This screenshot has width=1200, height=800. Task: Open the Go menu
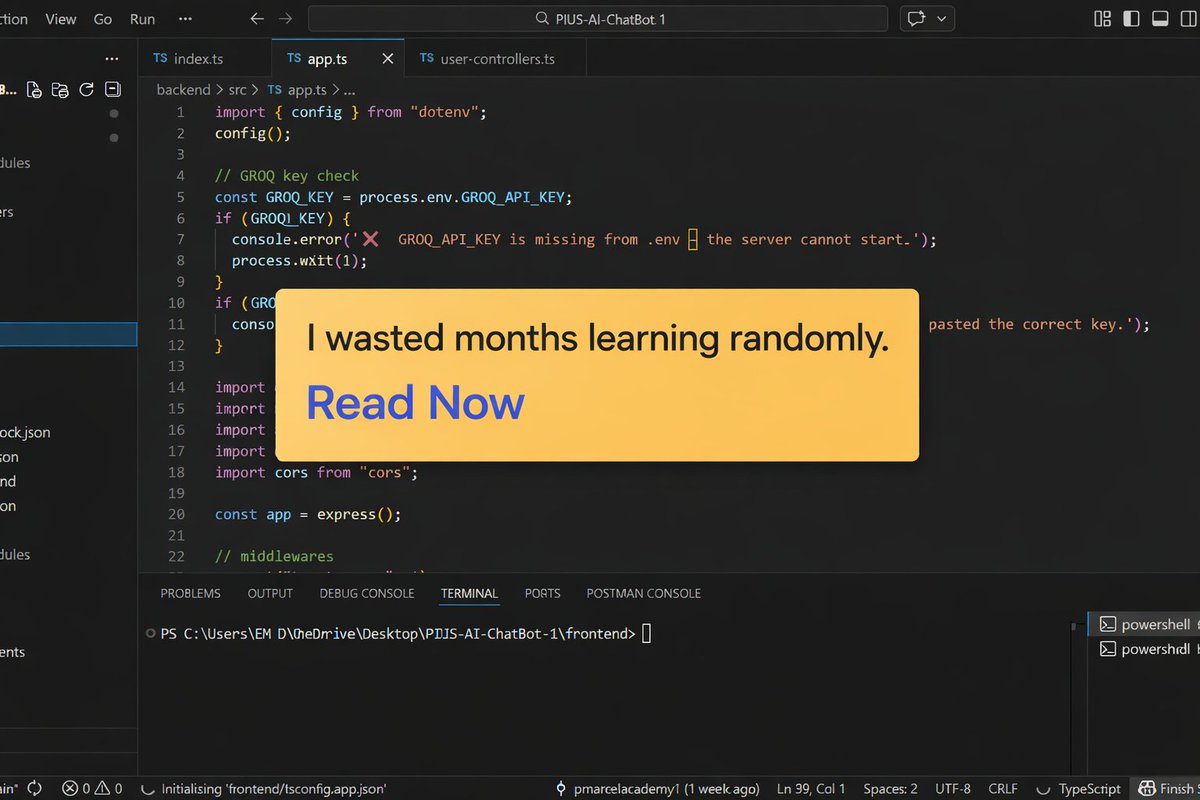pos(103,19)
